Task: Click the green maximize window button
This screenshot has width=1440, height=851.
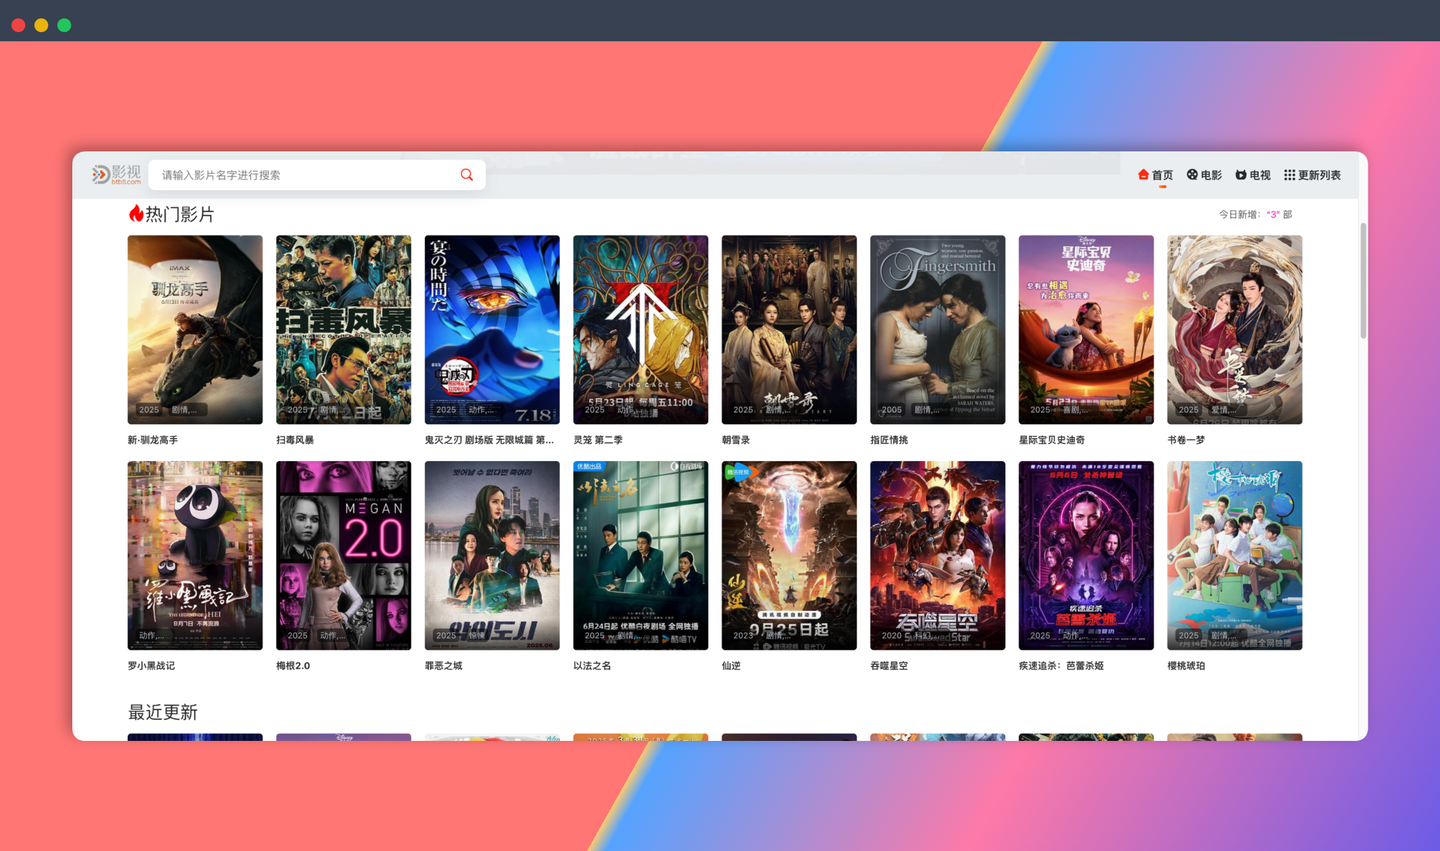Action: click(64, 25)
